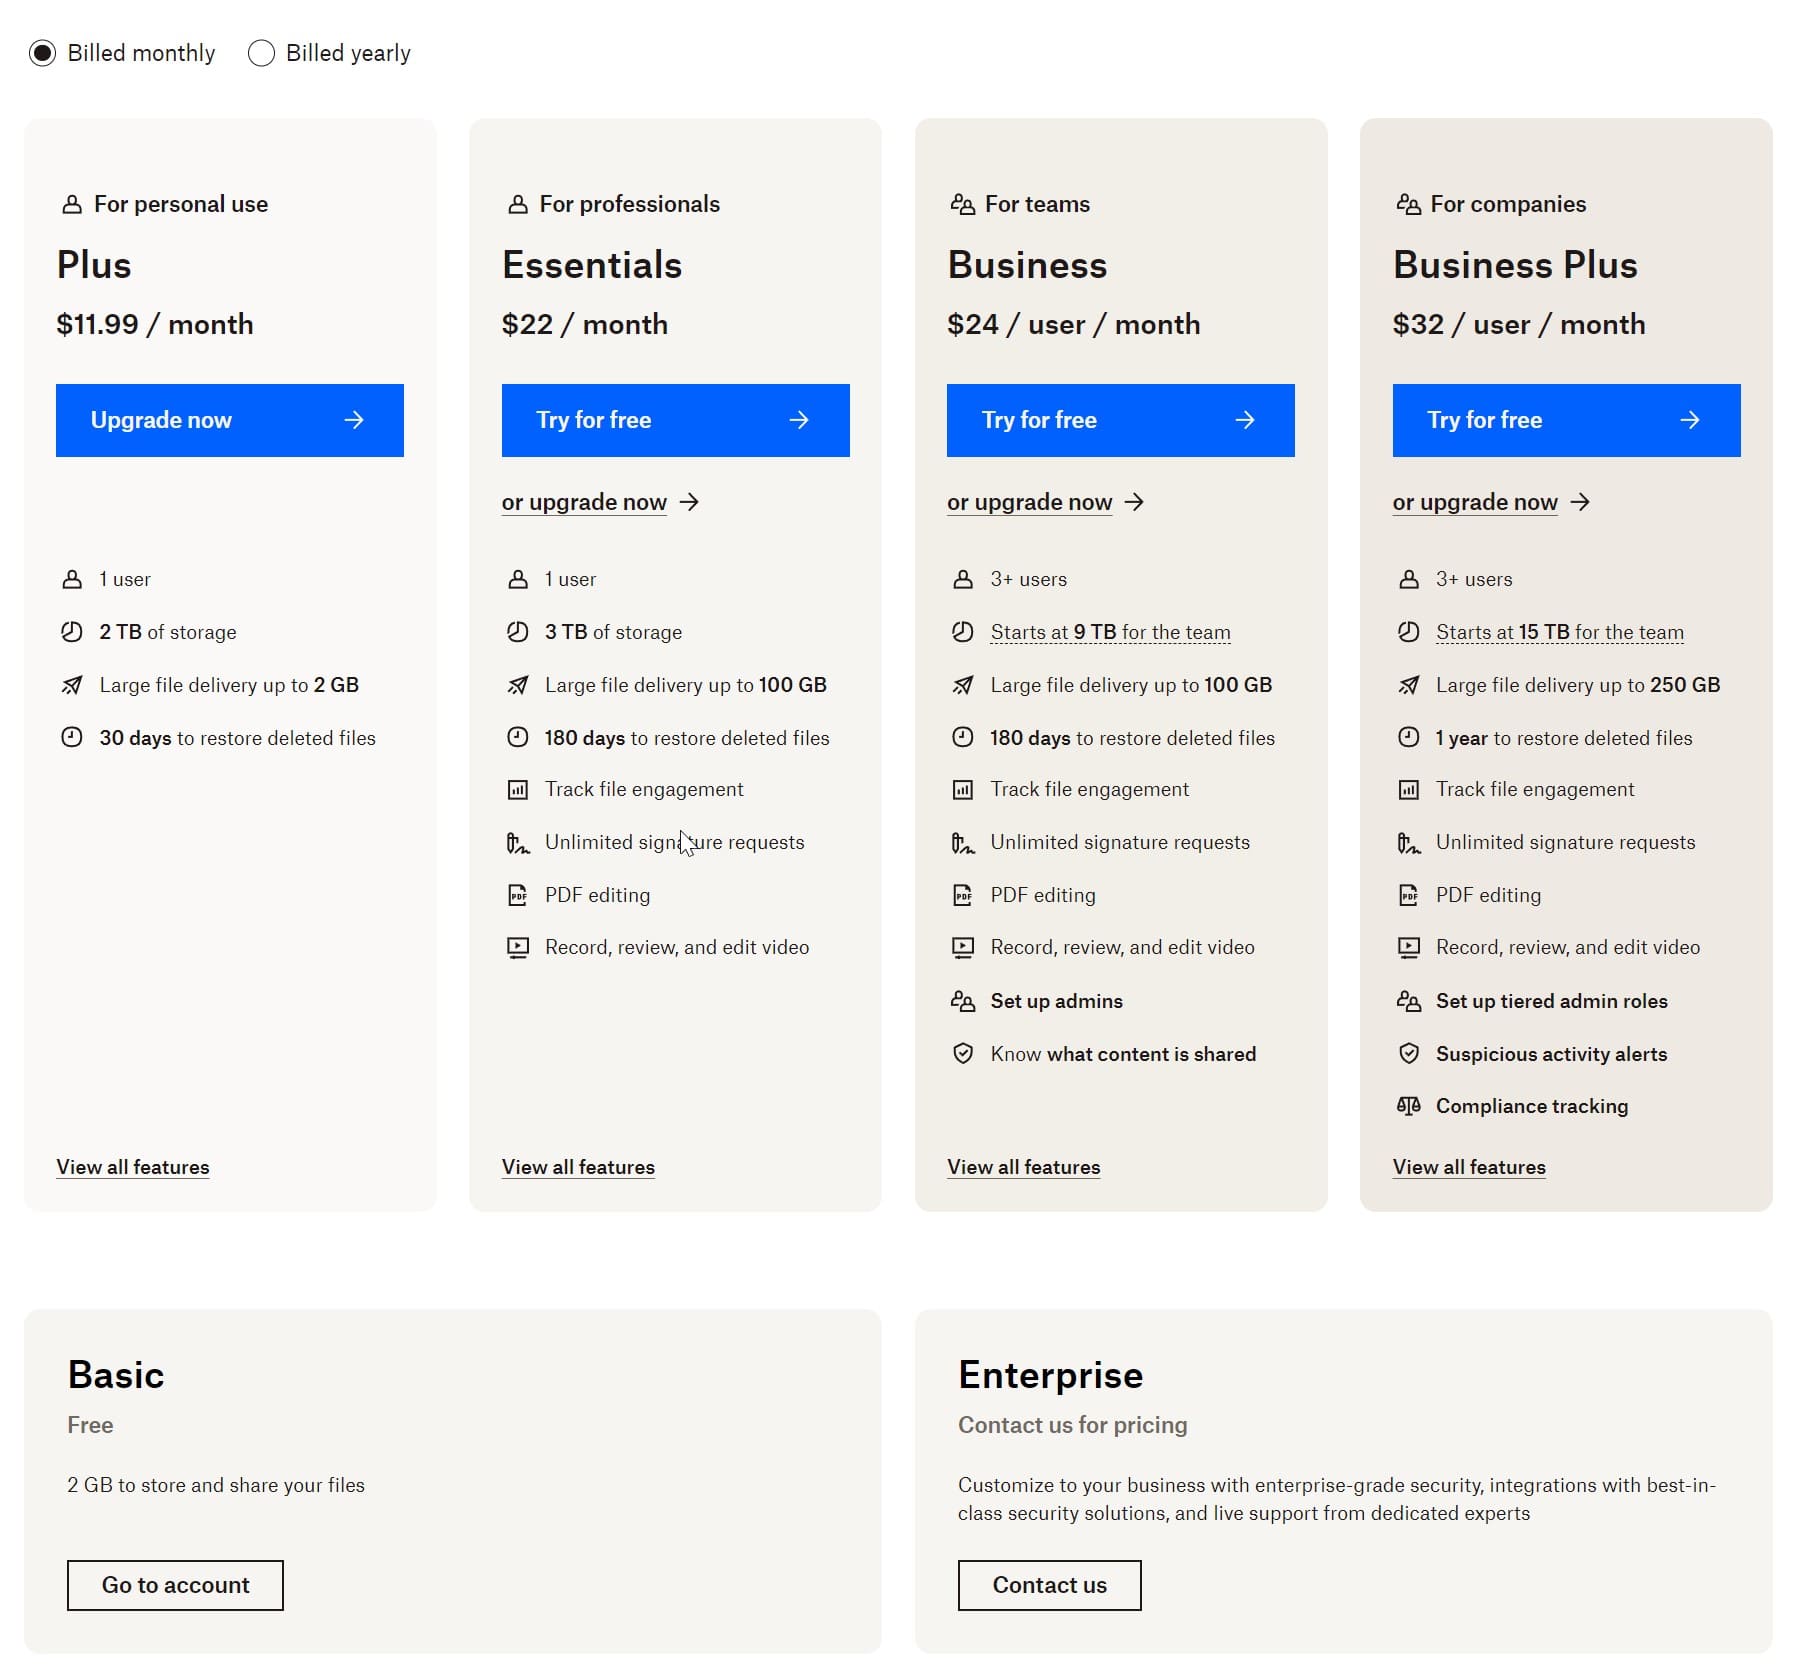Click the set up admins icon in Business
This screenshot has height=1673, width=1796.
click(x=963, y=1001)
